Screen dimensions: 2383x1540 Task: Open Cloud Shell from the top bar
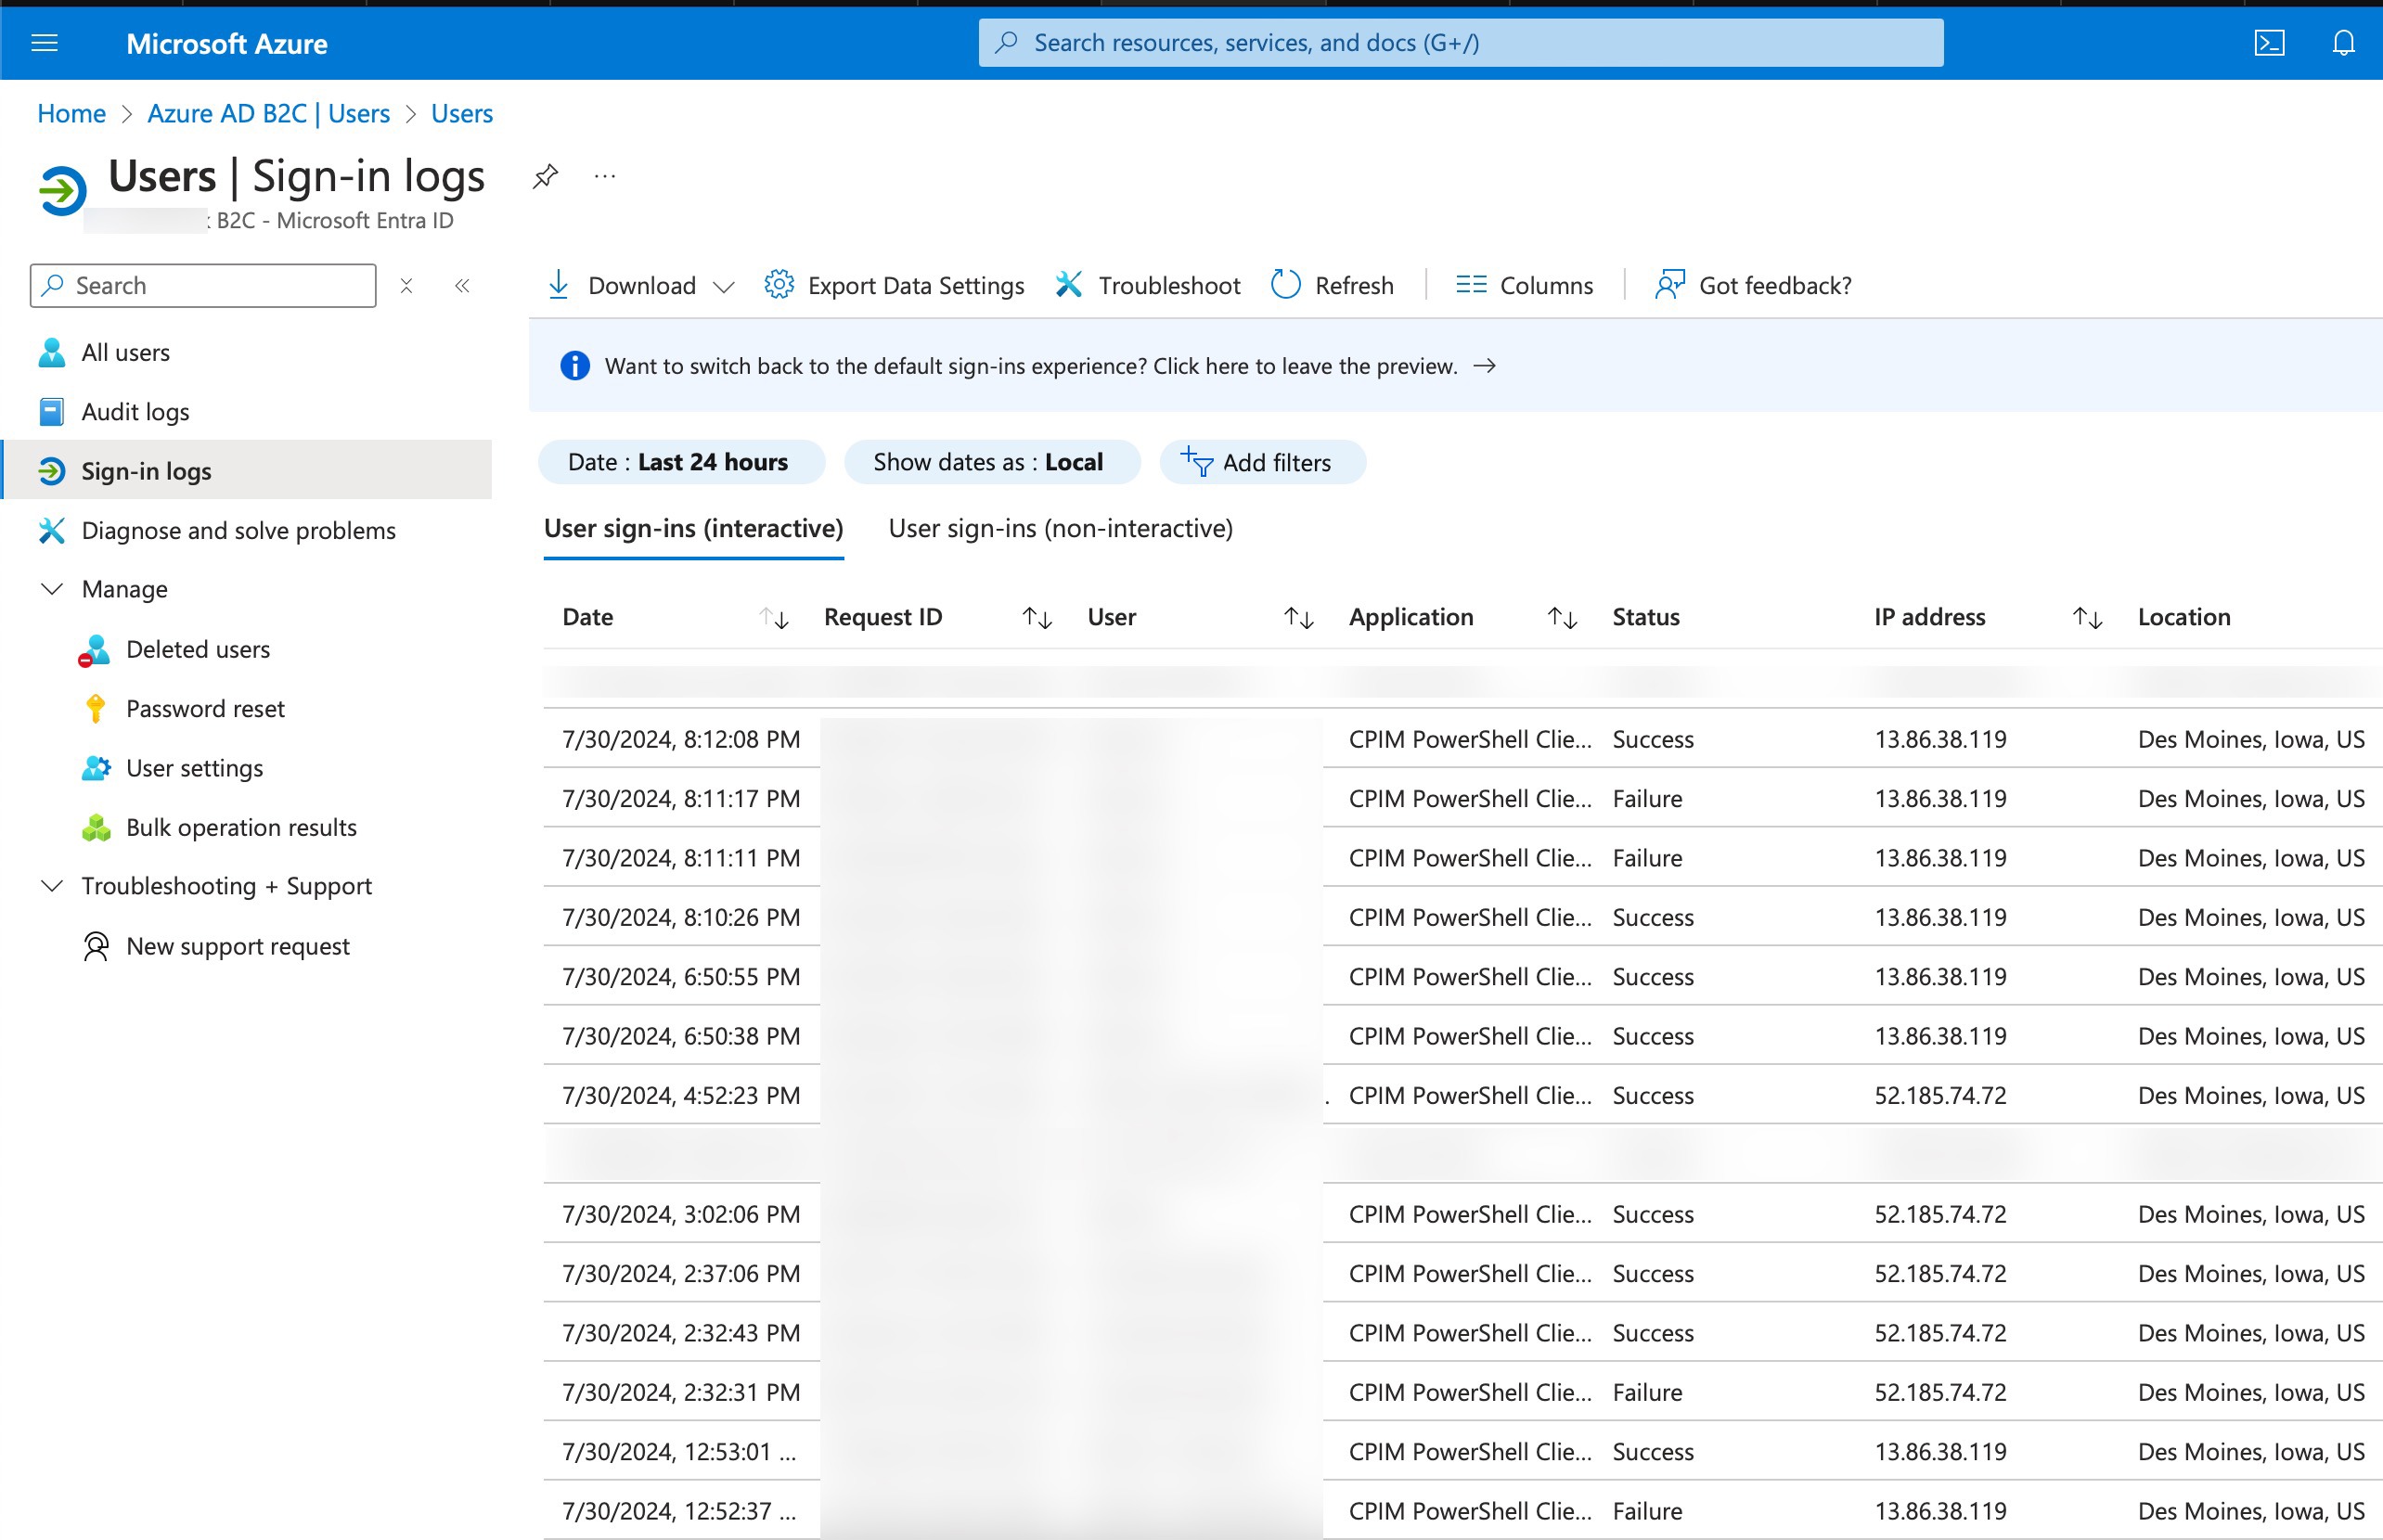coord(2269,43)
